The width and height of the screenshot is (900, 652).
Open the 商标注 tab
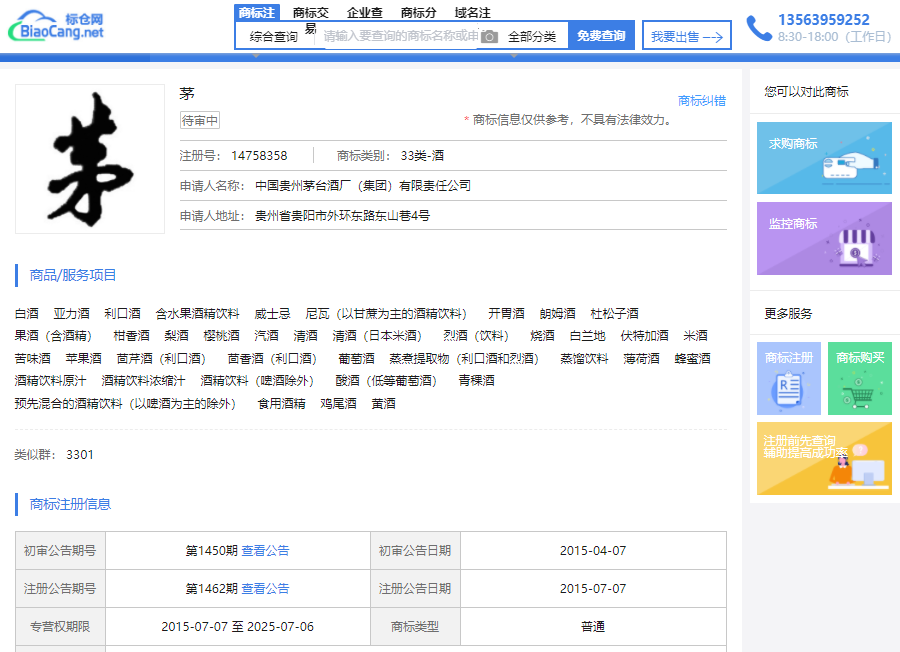pos(257,13)
